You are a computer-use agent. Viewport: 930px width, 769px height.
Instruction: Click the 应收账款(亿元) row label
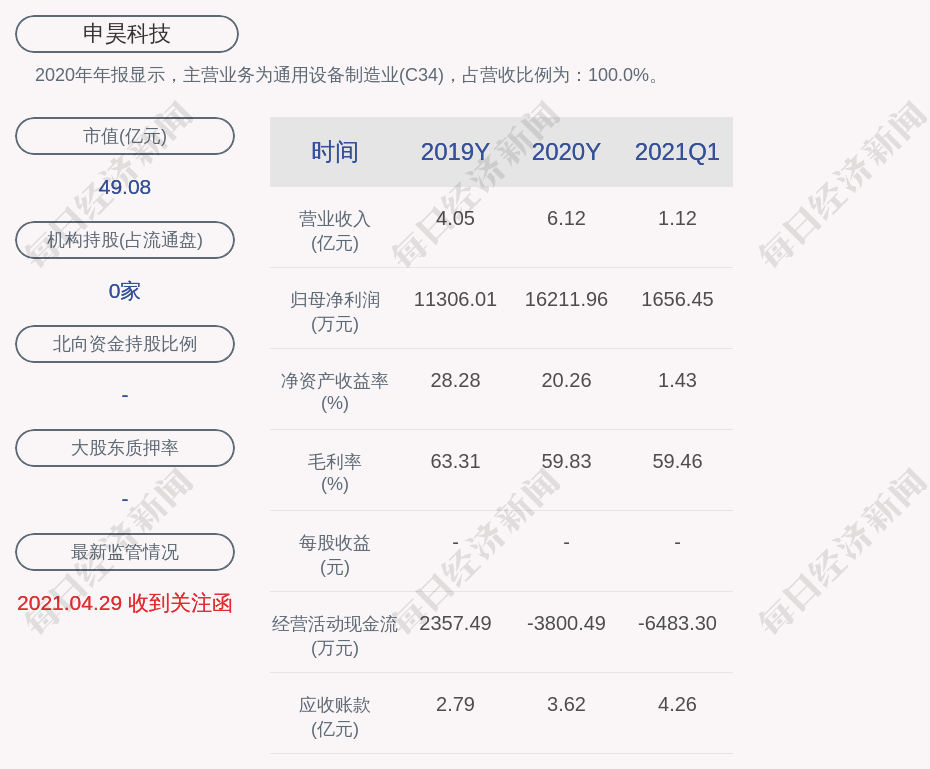tap(335, 717)
